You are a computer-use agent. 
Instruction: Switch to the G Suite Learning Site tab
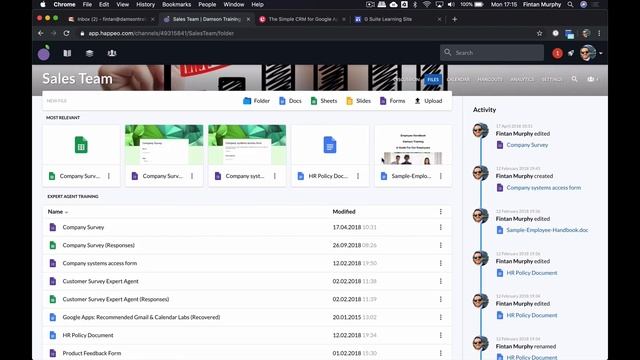click(398, 19)
